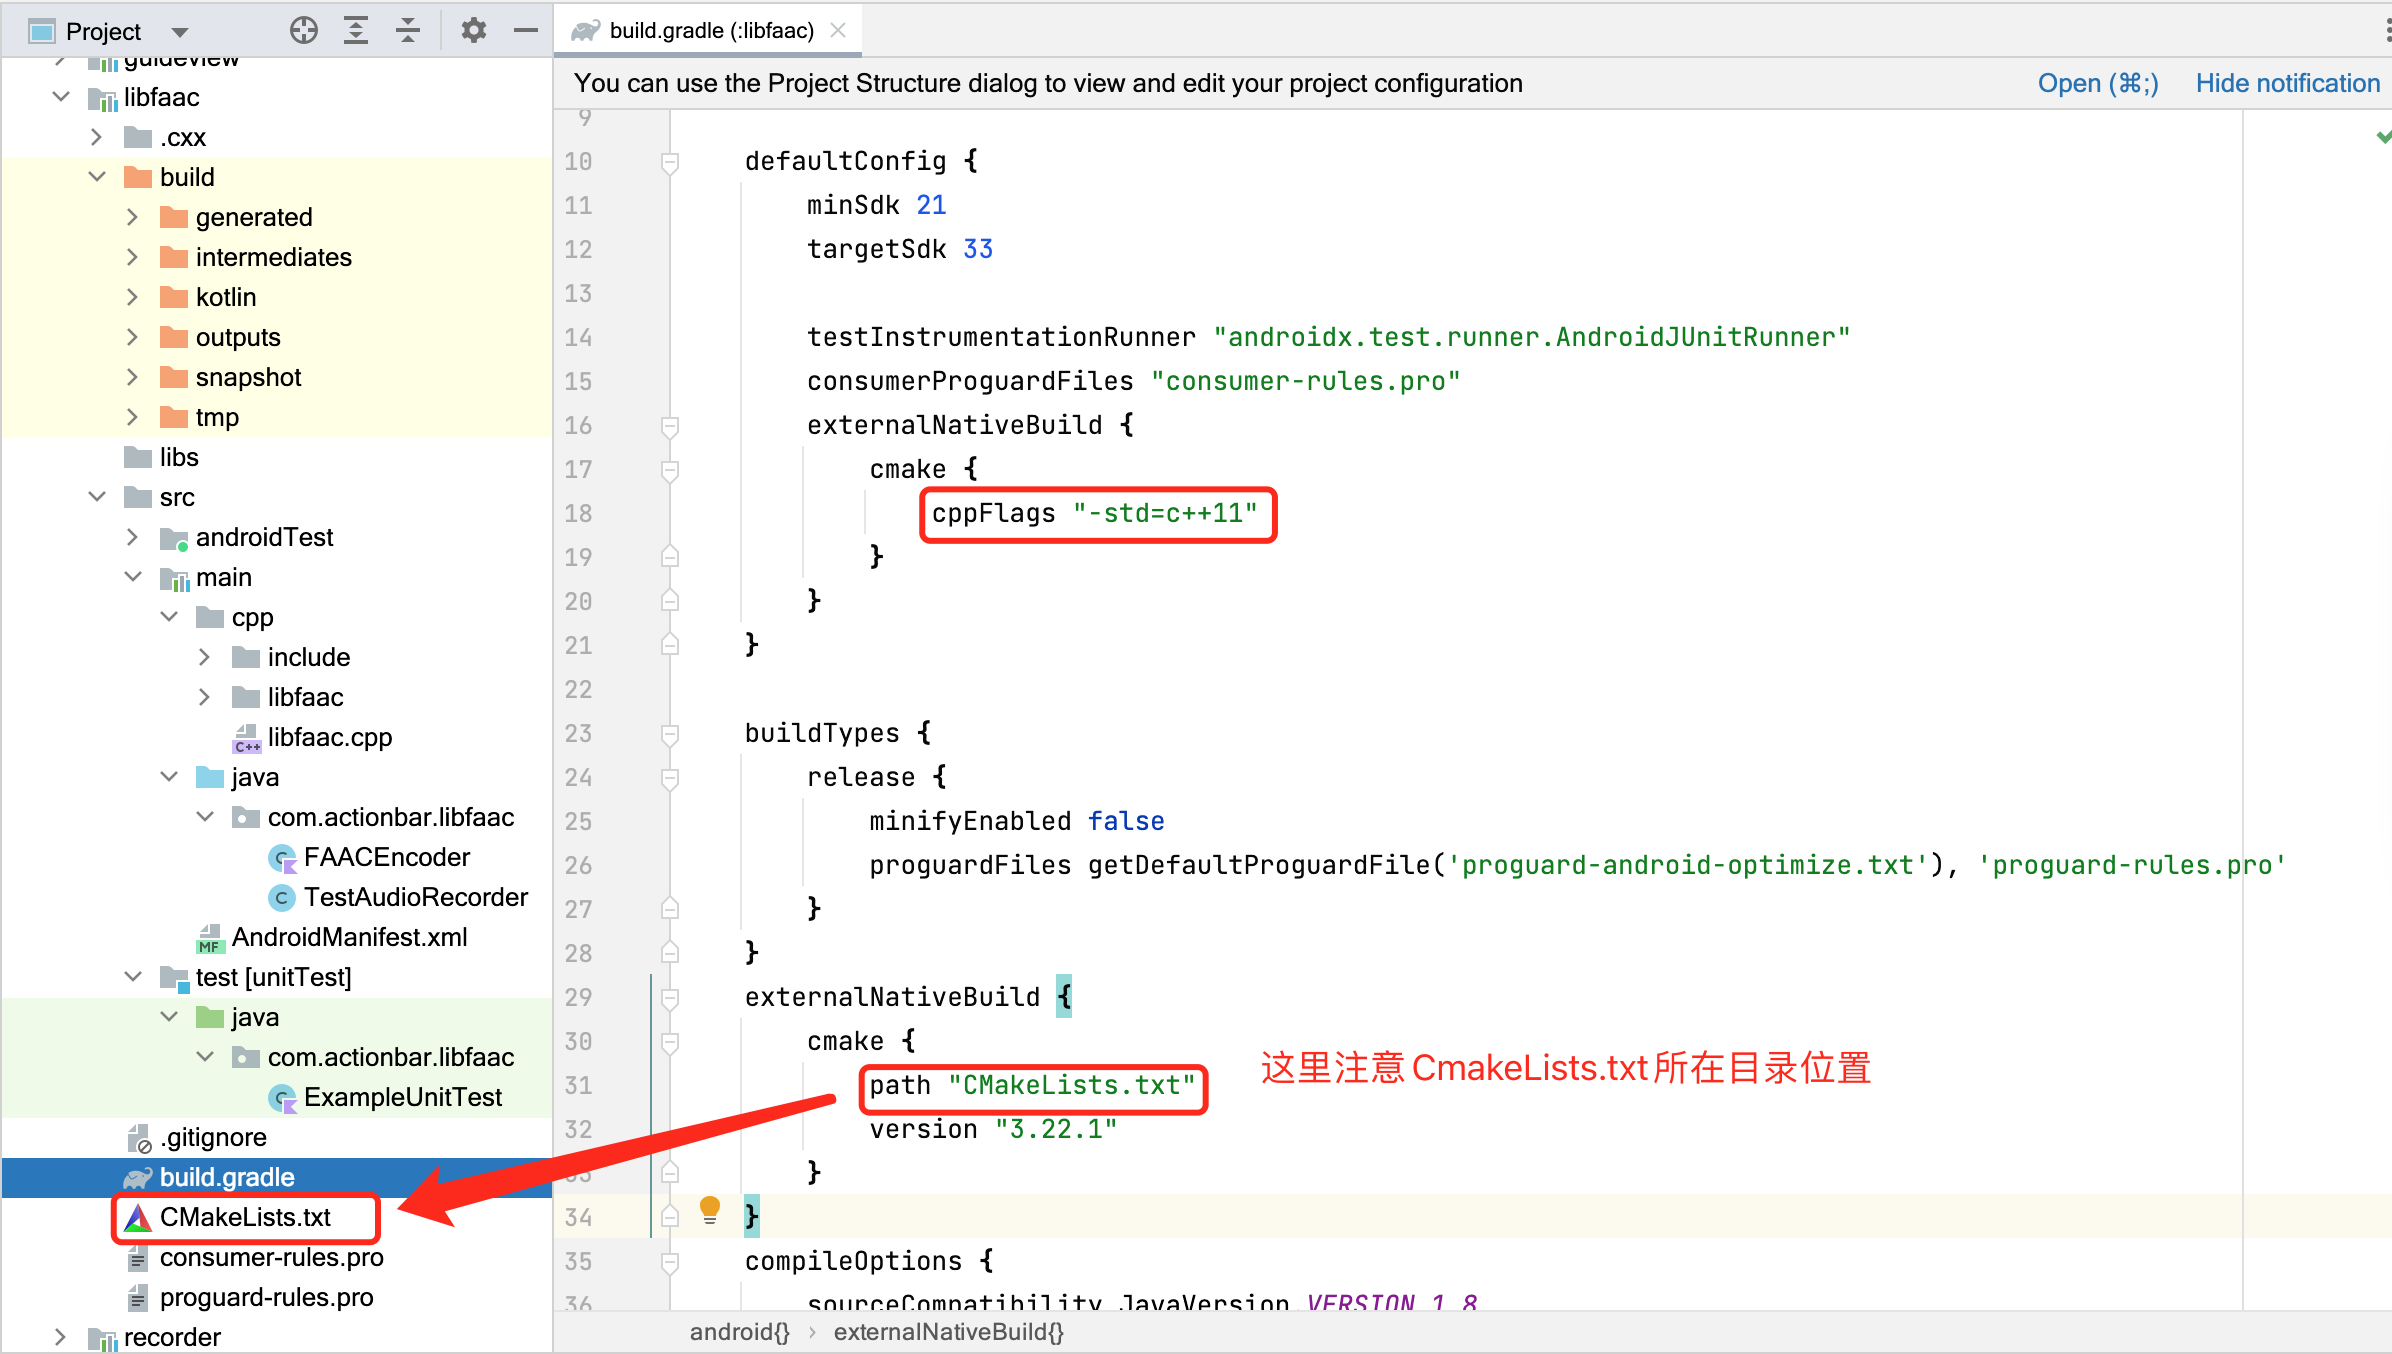The width and height of the screenshot is (2392, 1354).
Task: Click the Gradle elephant icon on the editor tab
Action: (584, 30)
